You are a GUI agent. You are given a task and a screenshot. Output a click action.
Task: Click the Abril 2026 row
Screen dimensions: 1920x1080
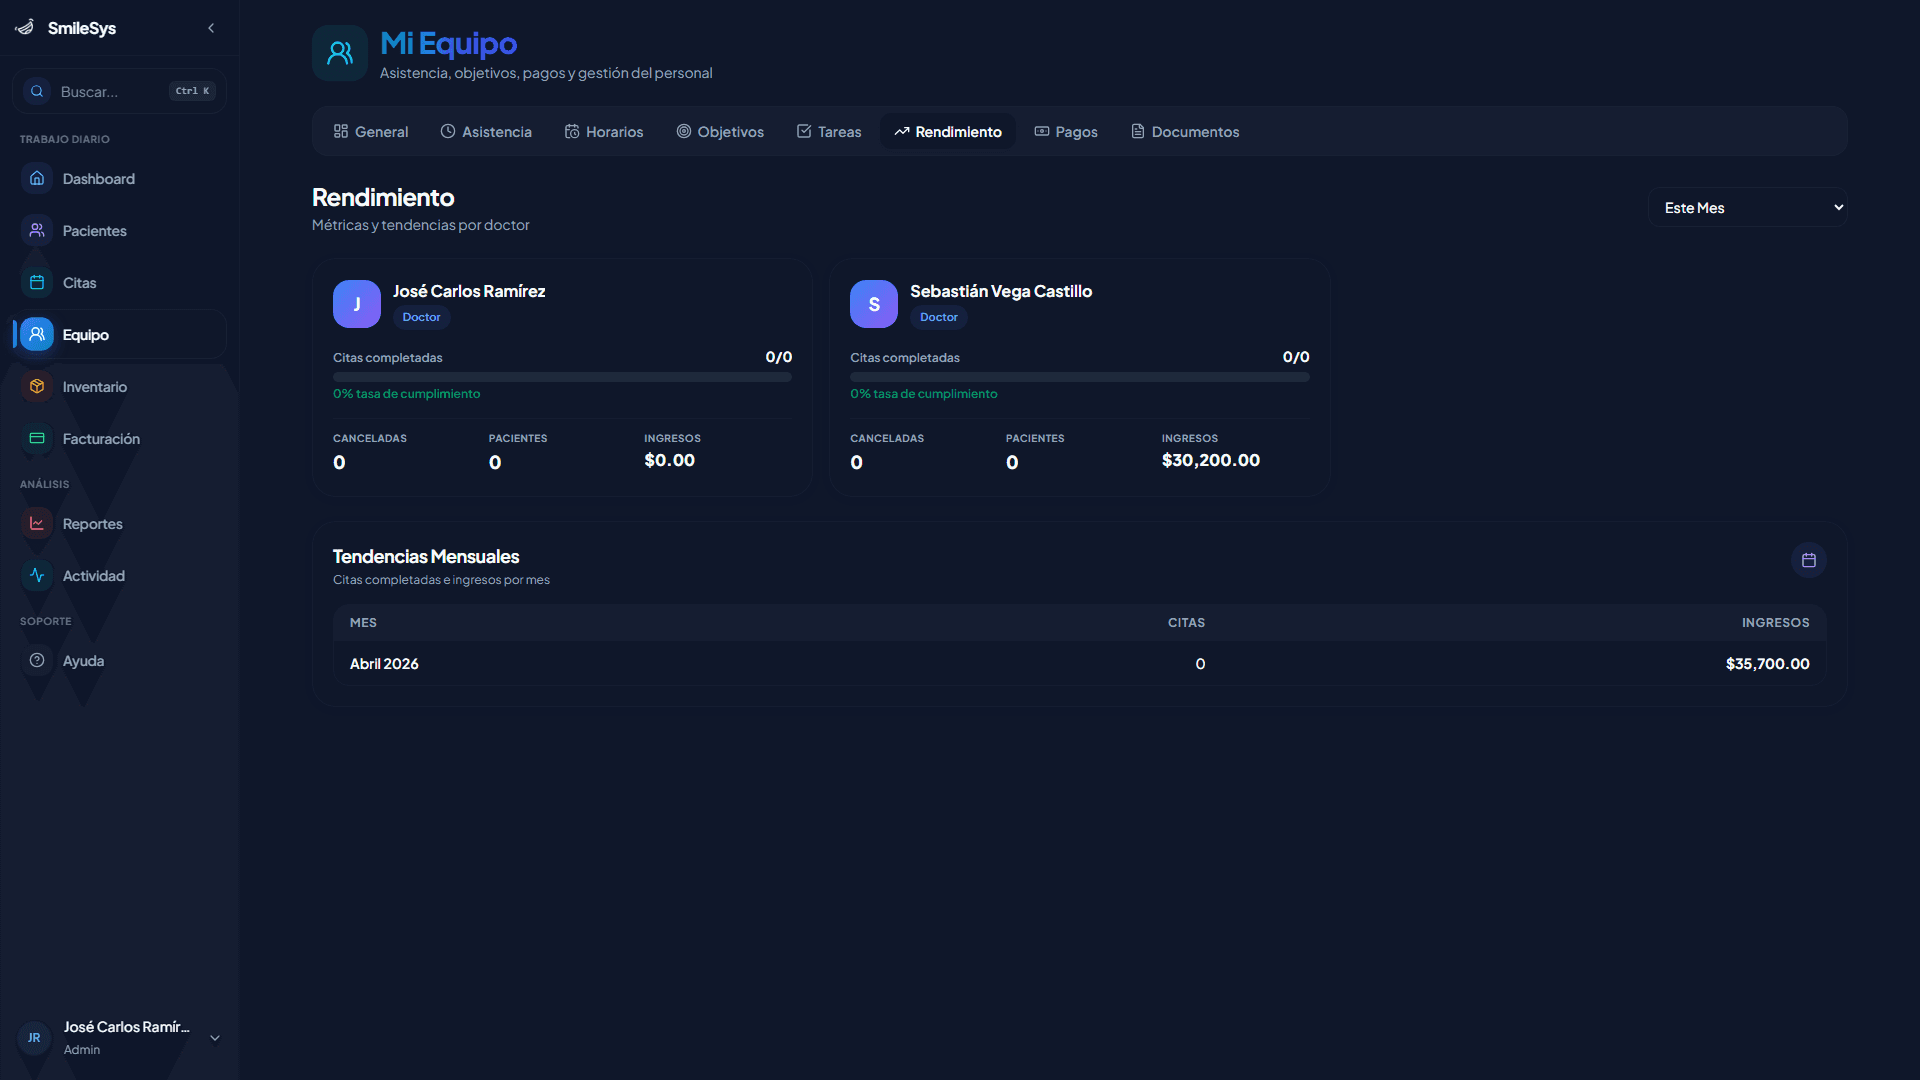tap(1080, 664)
